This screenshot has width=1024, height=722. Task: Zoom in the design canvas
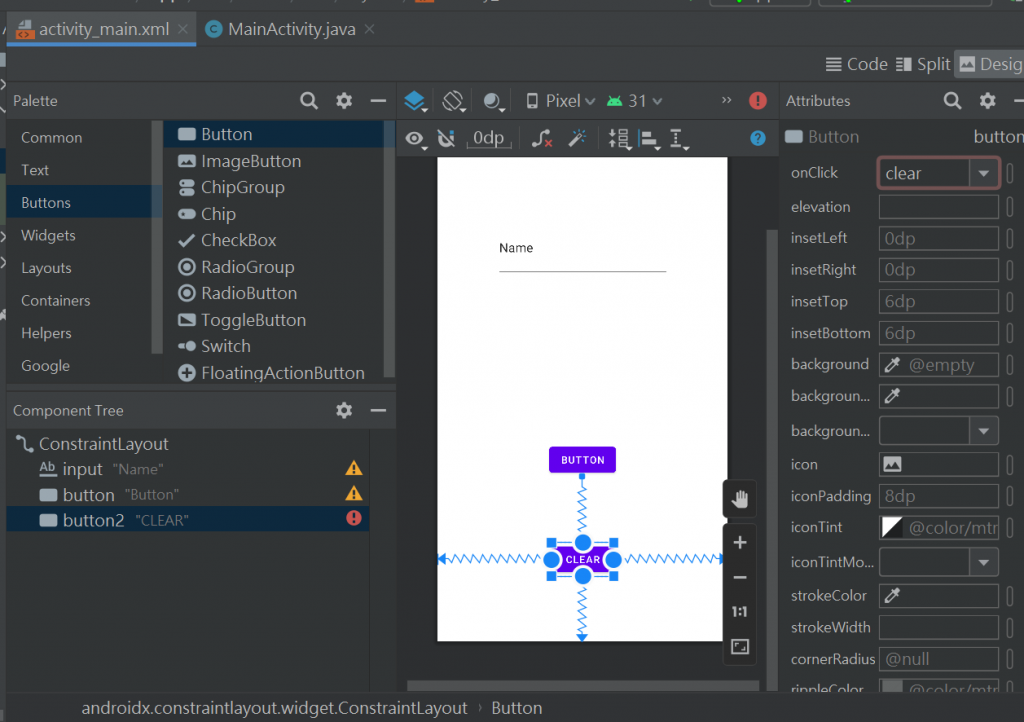click(739, 542)
